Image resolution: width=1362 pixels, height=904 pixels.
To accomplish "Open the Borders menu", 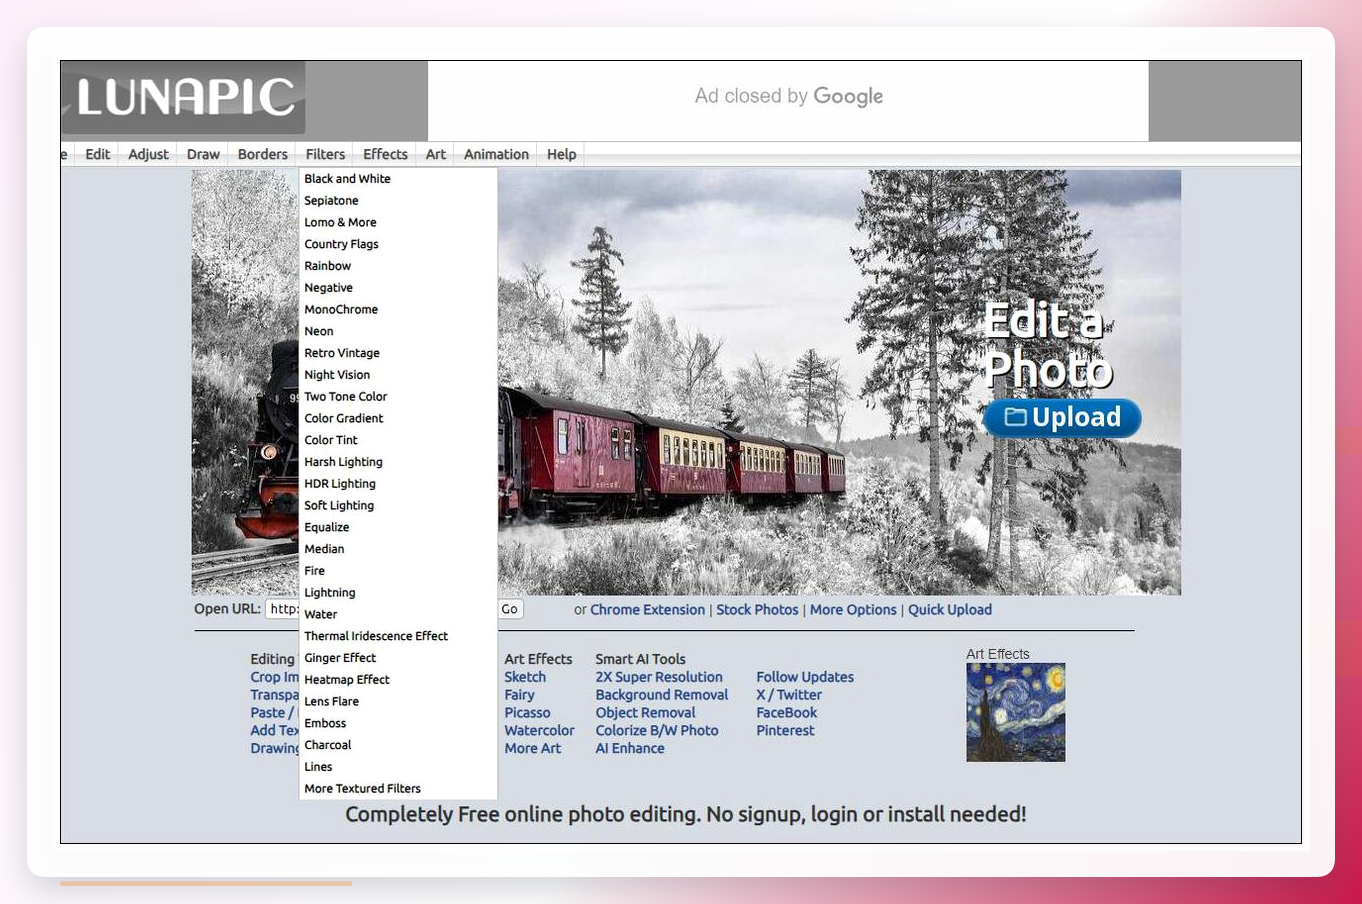I will (x=263, y=154).
